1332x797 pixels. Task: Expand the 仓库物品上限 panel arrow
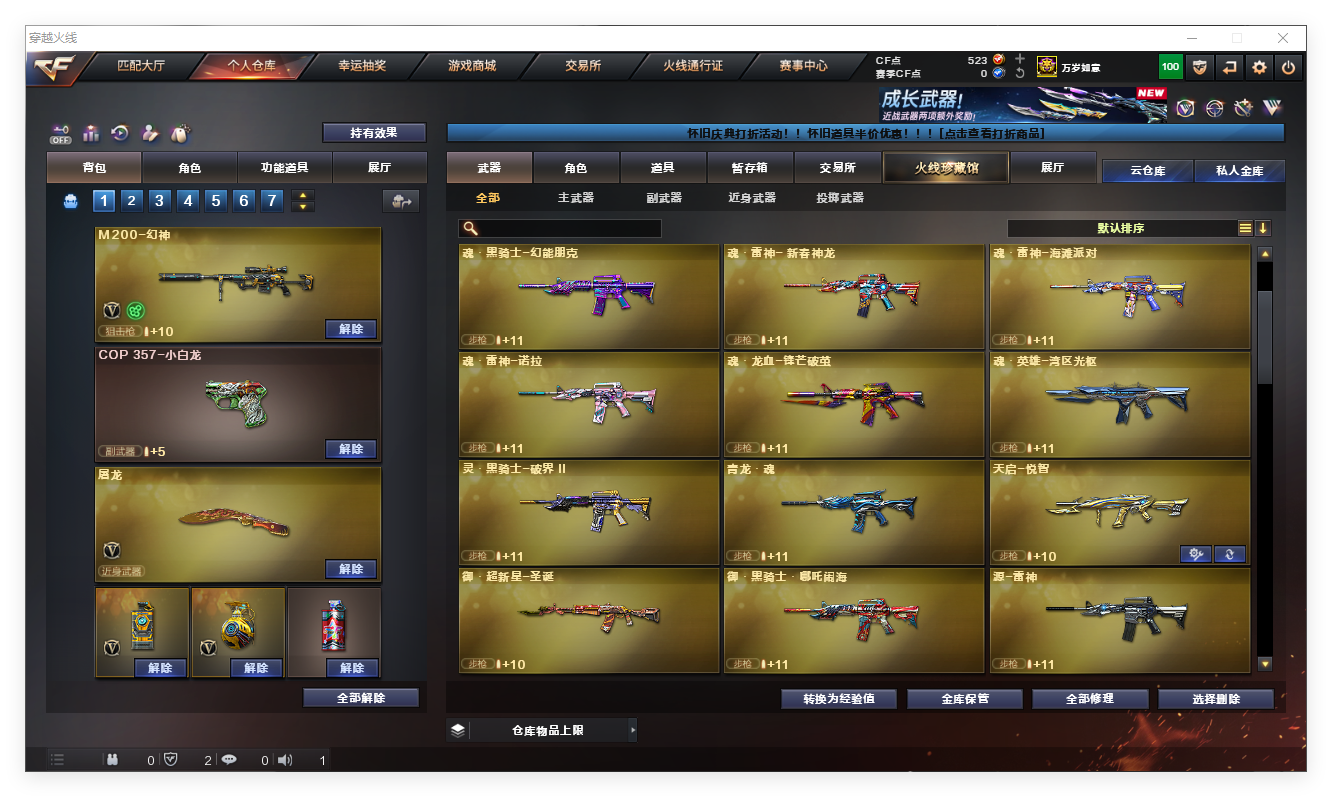pos(632,731)
